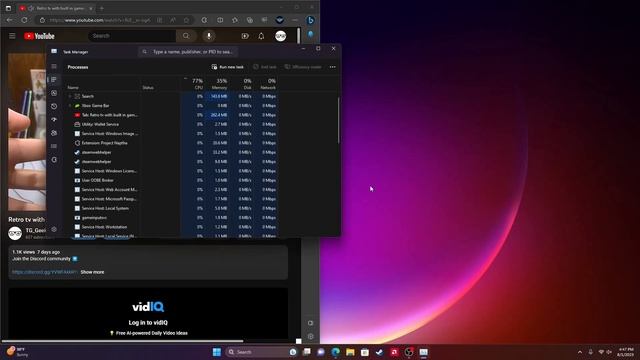Open the Details page in Task Manager sidebar
Image resolution: width=640 pixels, height=360 pixels.
click(54, 146)
